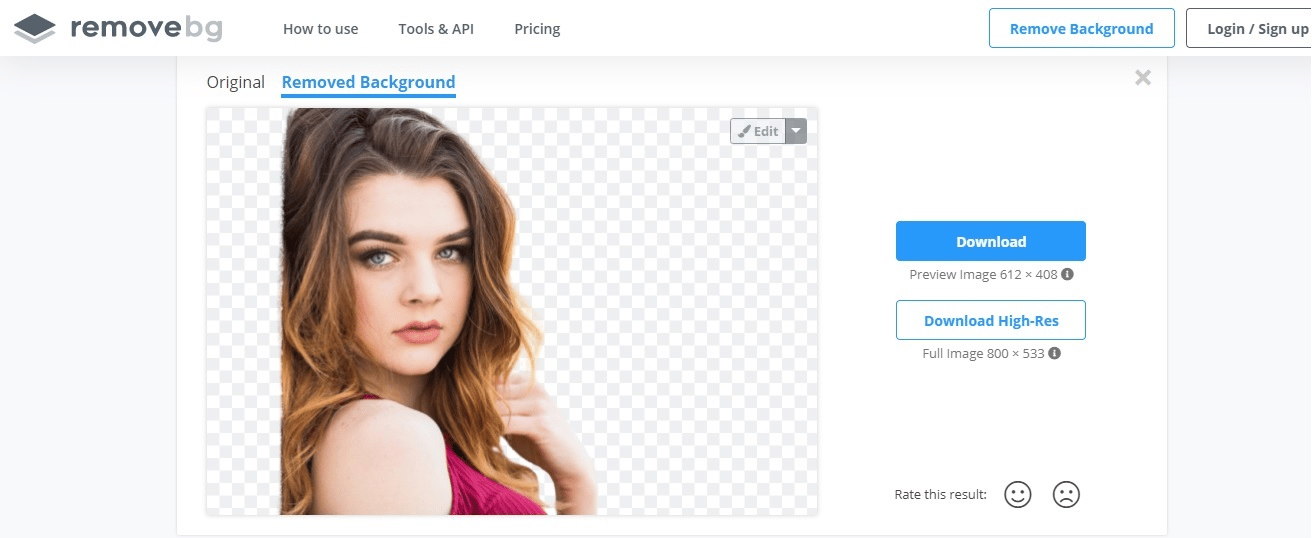Screen dimensions: 1314x538
Task: Click the blue Download button
Action: [990, 242]
